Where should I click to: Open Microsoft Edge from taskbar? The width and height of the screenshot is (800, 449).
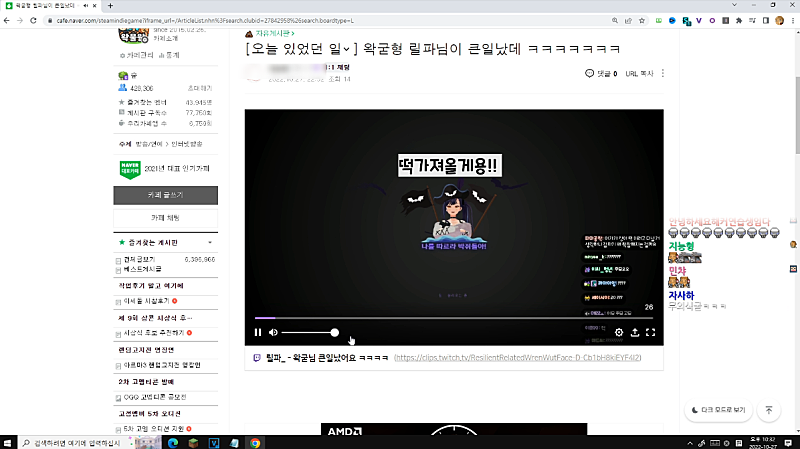[173, 442]
